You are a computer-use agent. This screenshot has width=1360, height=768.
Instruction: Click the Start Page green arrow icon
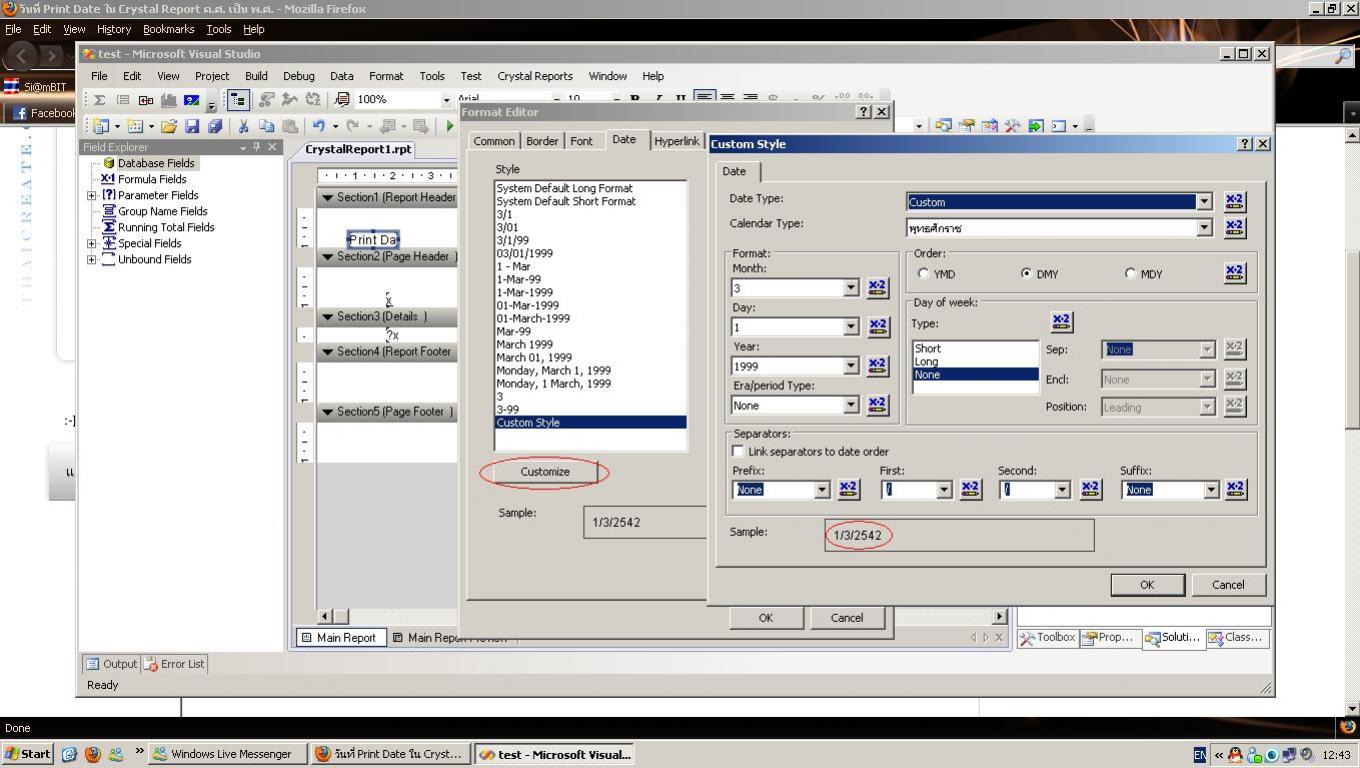pyautogui.click(x=1036, y=126)
